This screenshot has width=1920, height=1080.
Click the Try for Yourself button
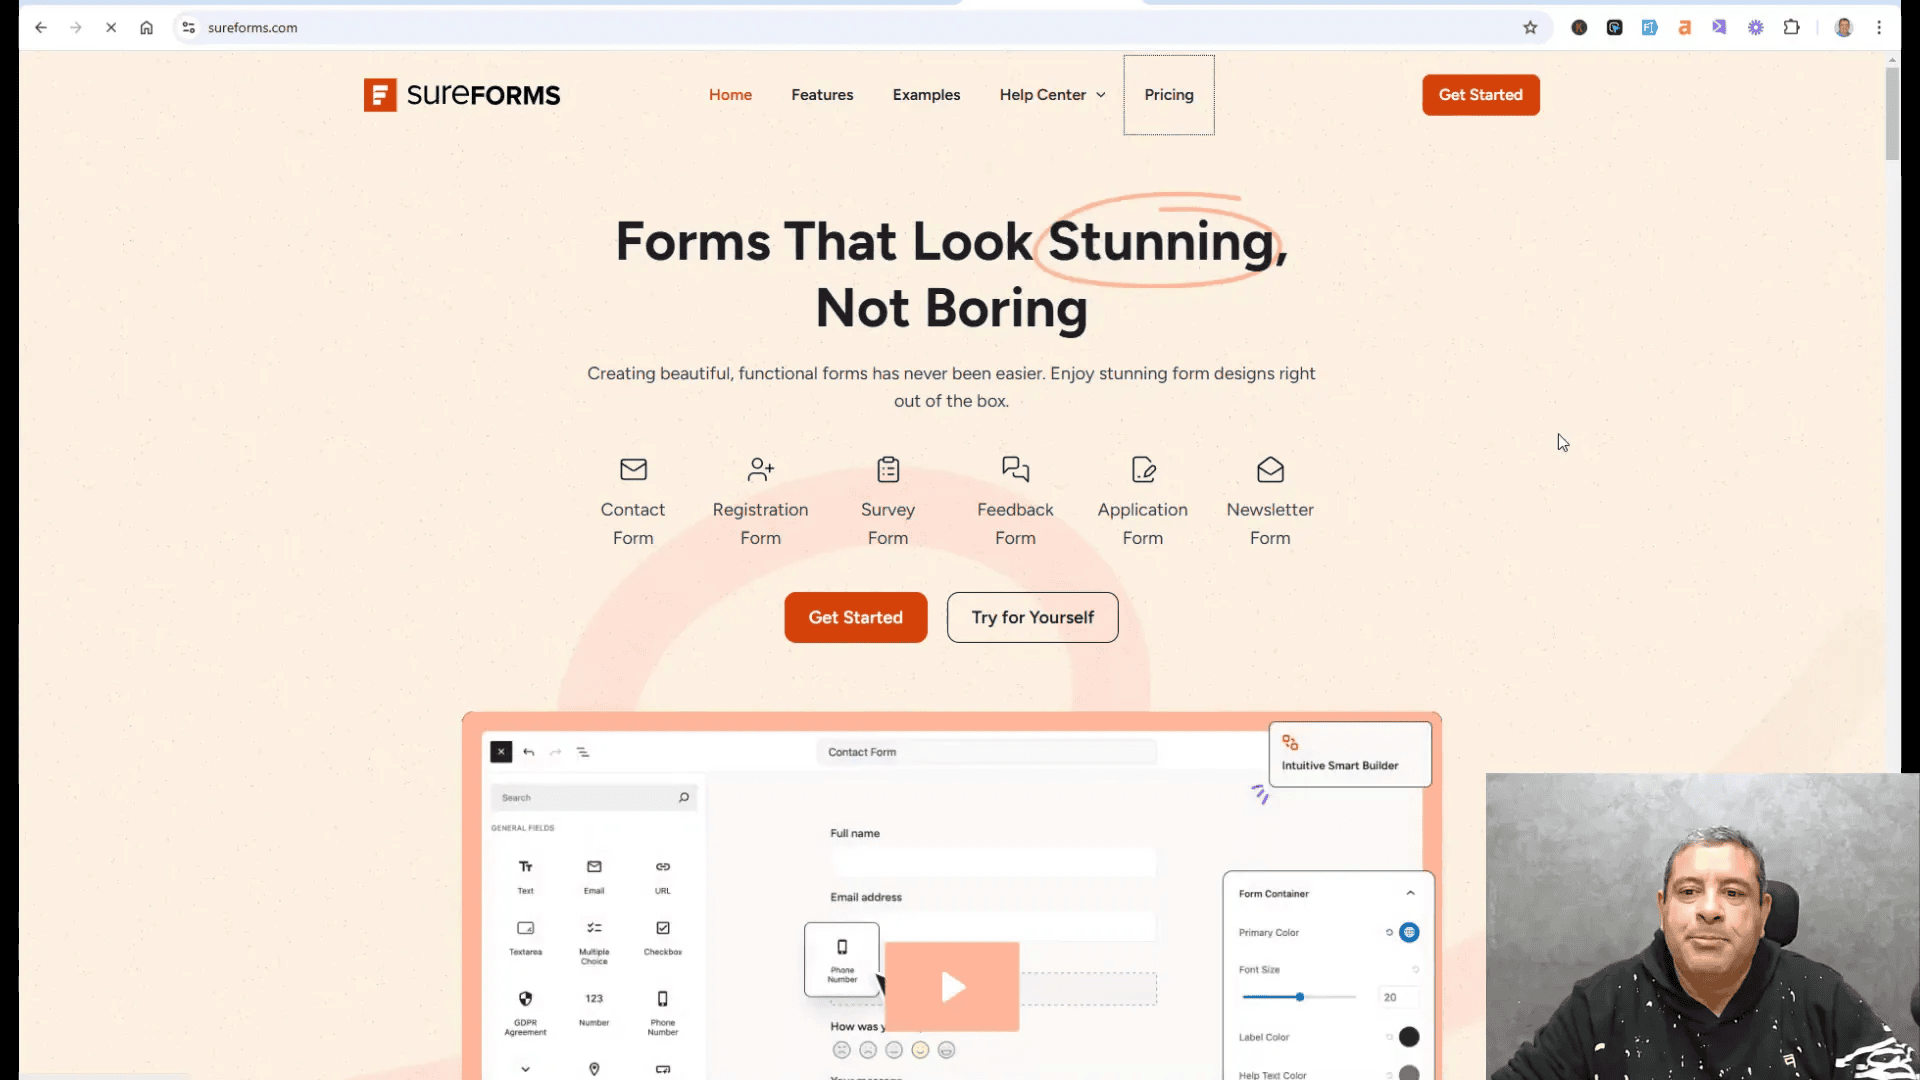(x=1033, y=617)
